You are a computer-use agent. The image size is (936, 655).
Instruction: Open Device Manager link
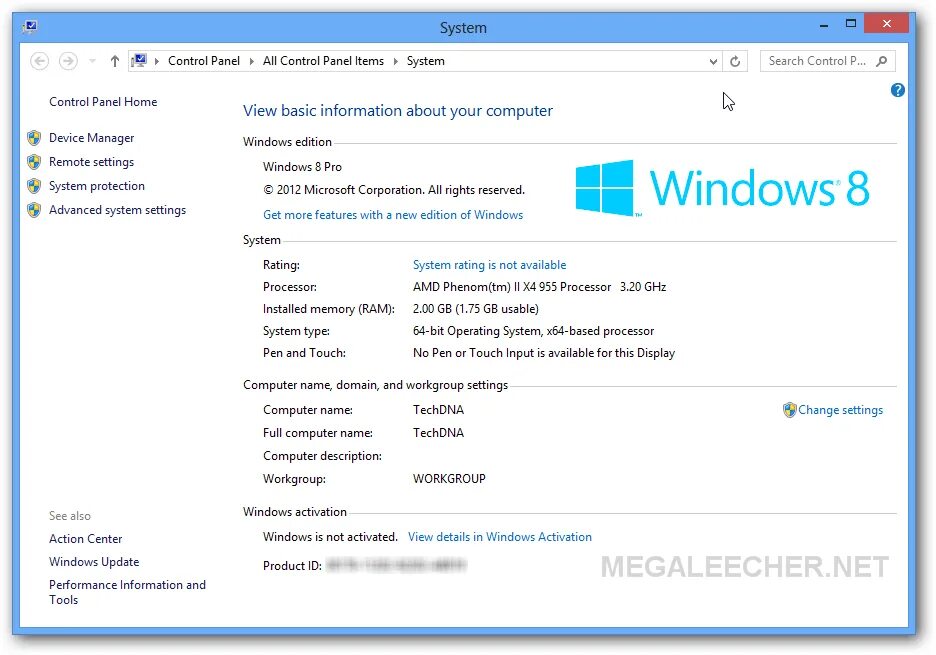[x=91, y=138]
